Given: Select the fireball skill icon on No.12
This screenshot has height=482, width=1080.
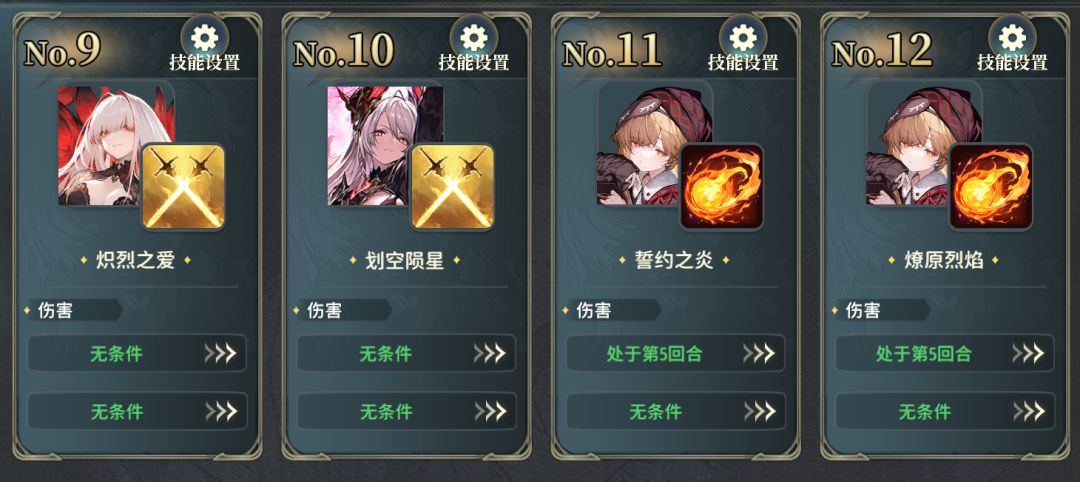Looking at the screenshot, I should [991, 187].
